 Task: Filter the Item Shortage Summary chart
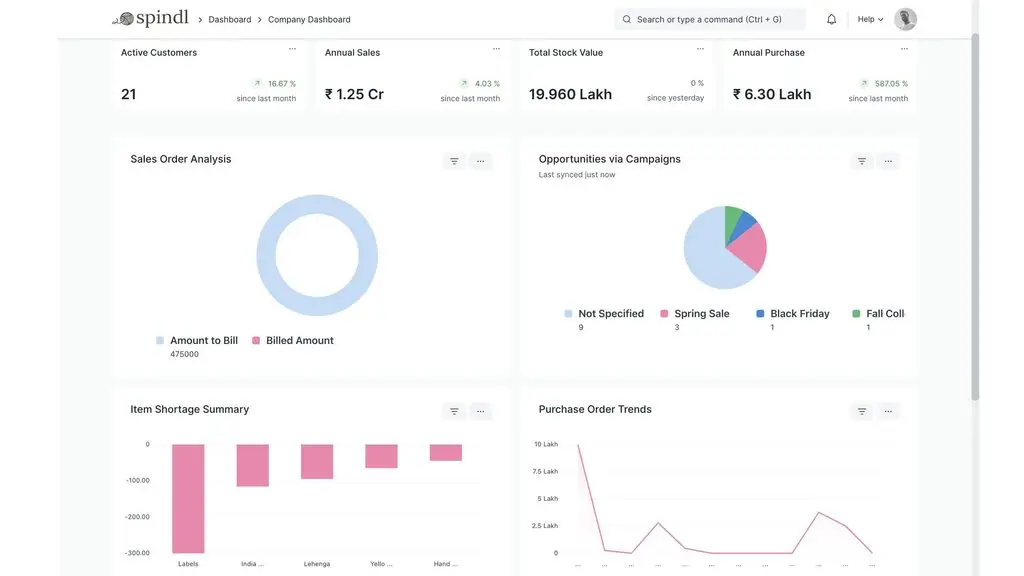point(454,411)
